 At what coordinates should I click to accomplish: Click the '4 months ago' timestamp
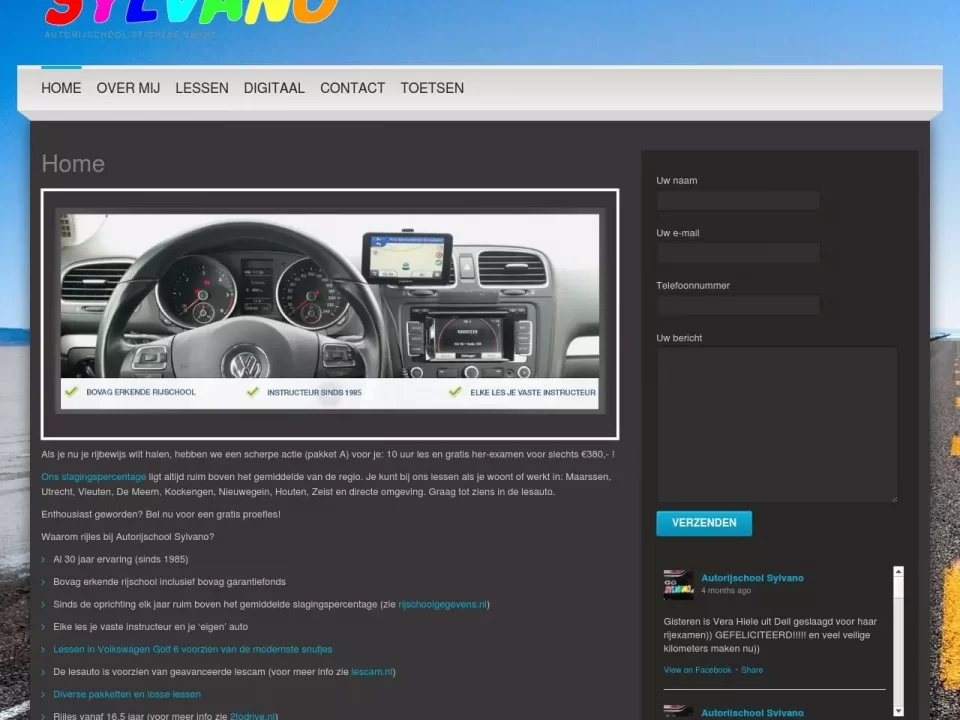[x=726, y=590]
